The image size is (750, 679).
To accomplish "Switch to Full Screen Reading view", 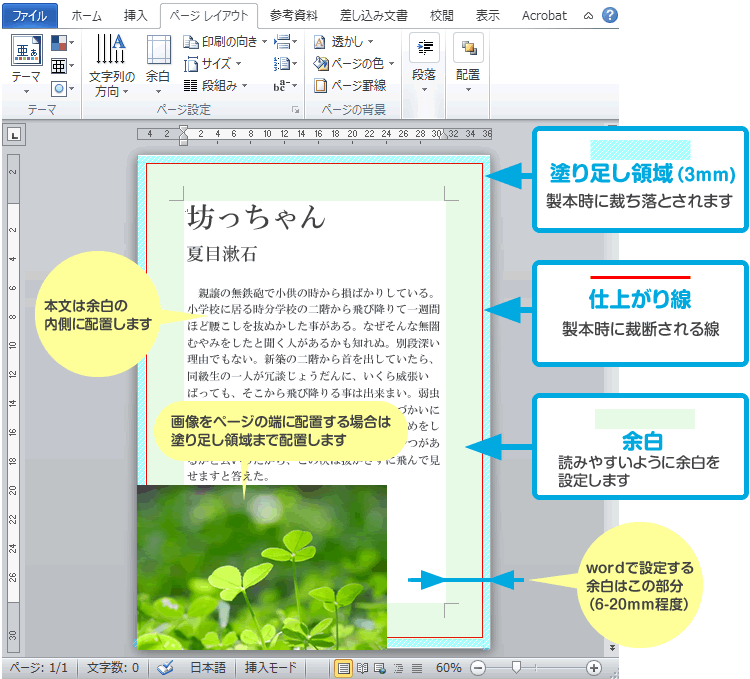I will (362, 667).
